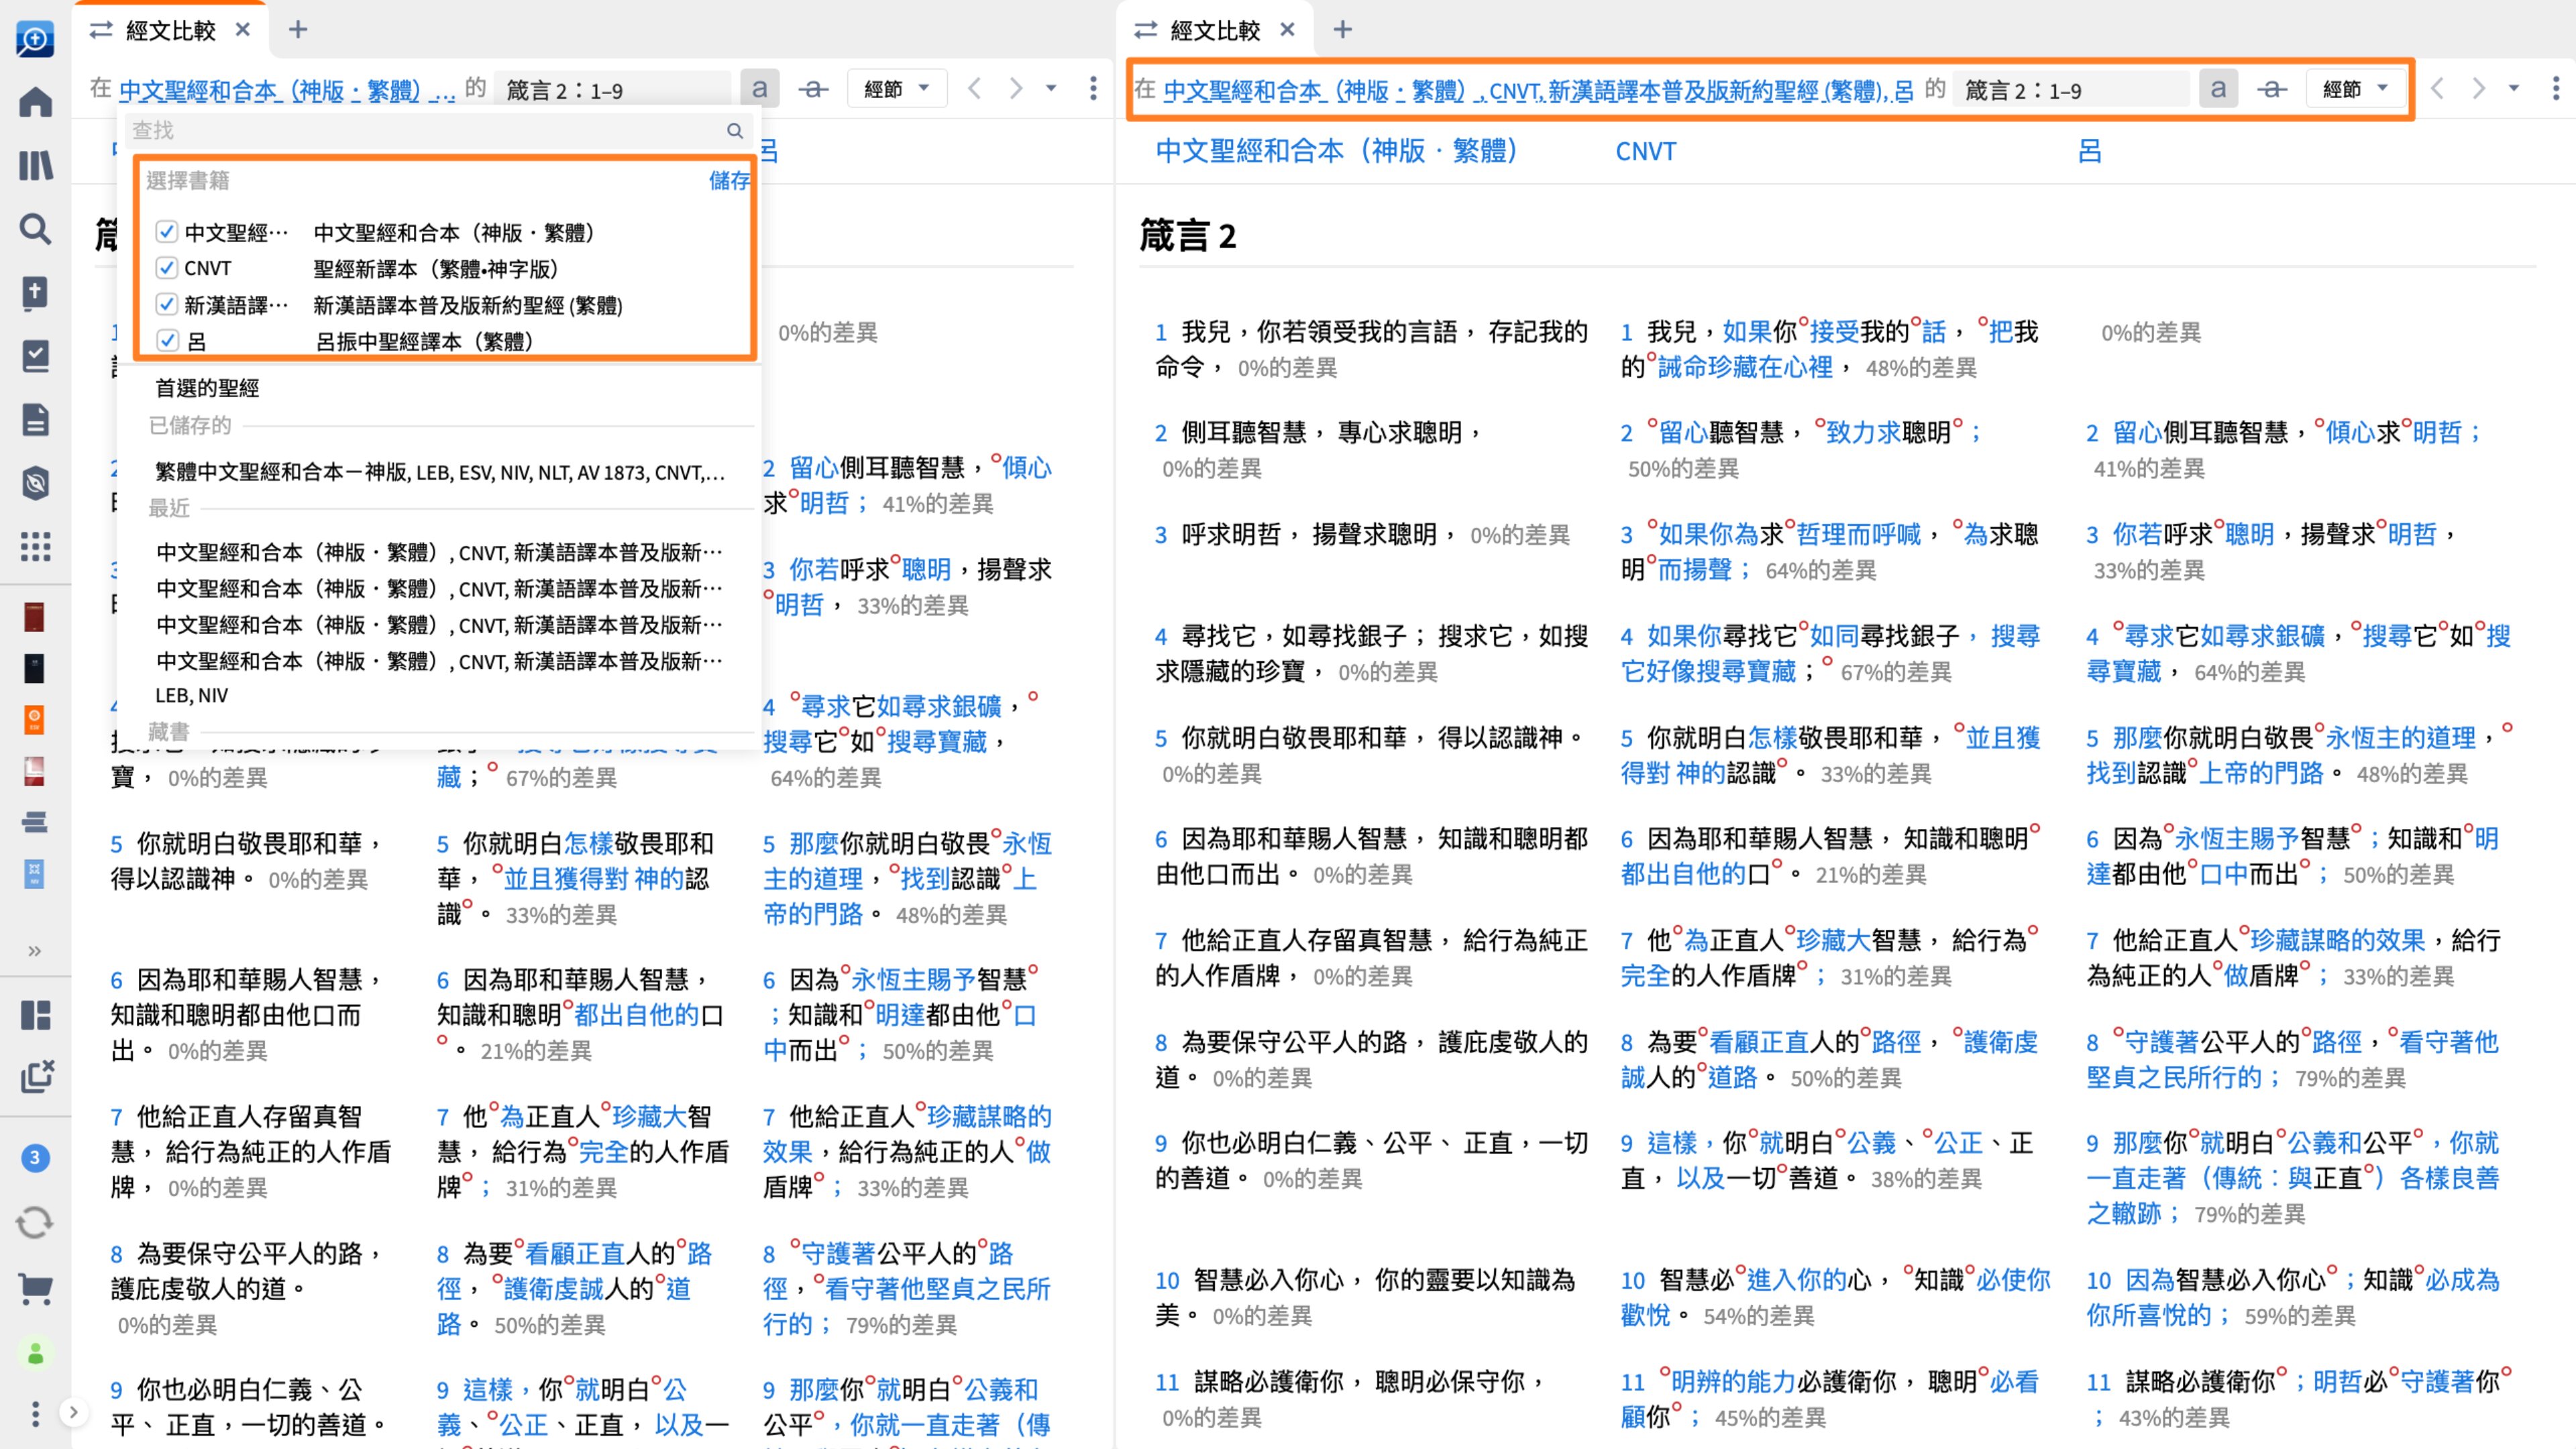Click the Logos app logo

click(x=35, y=38)
